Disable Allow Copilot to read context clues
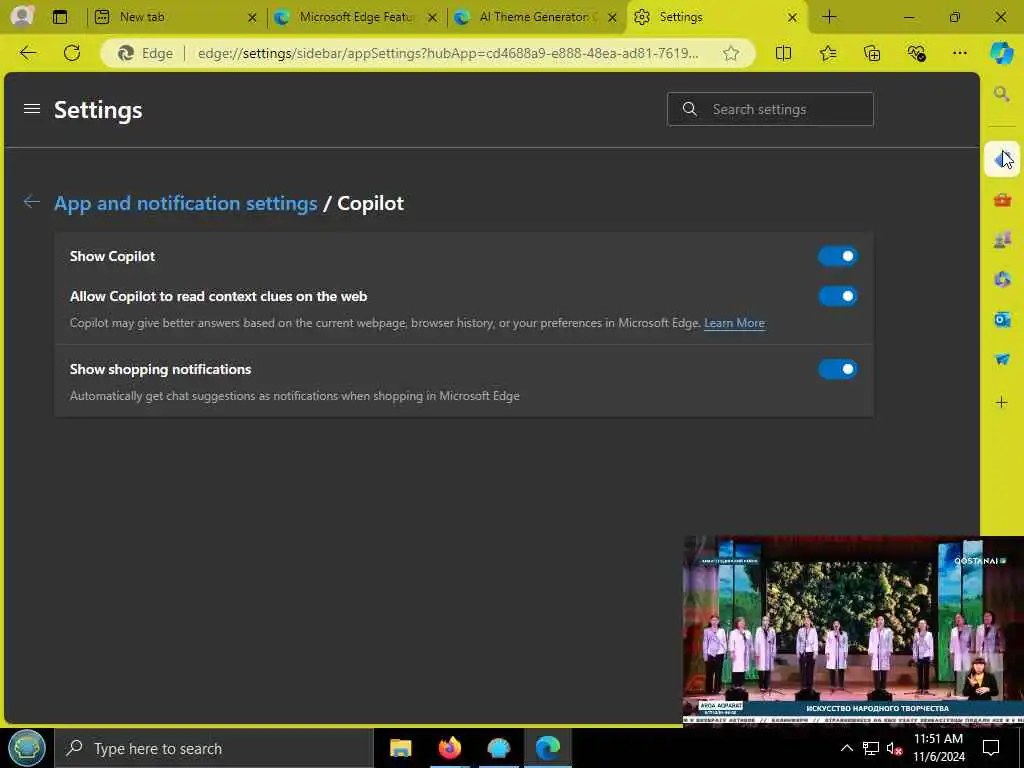This screenshot has width=1024, height=768. 838,296
